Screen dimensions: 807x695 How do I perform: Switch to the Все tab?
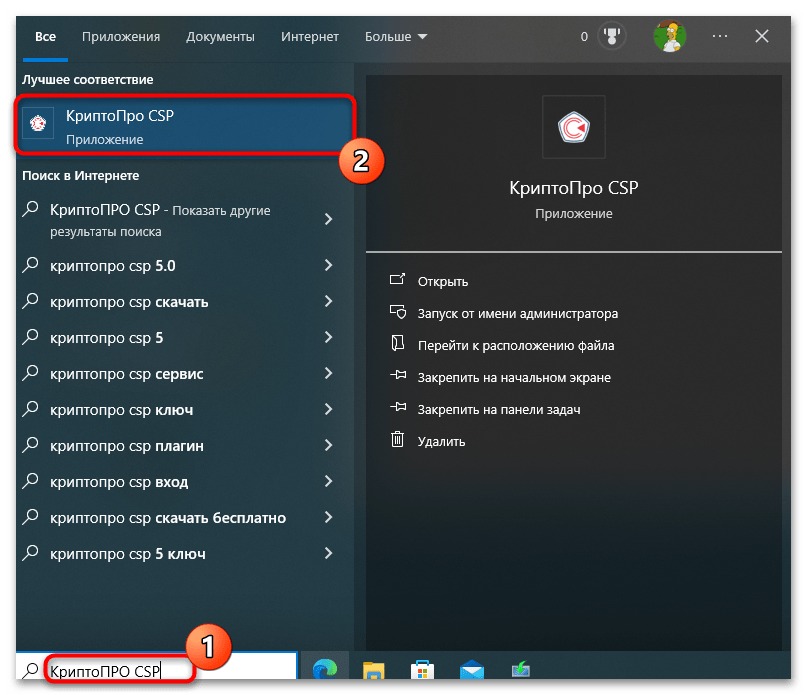click(45, 37)
